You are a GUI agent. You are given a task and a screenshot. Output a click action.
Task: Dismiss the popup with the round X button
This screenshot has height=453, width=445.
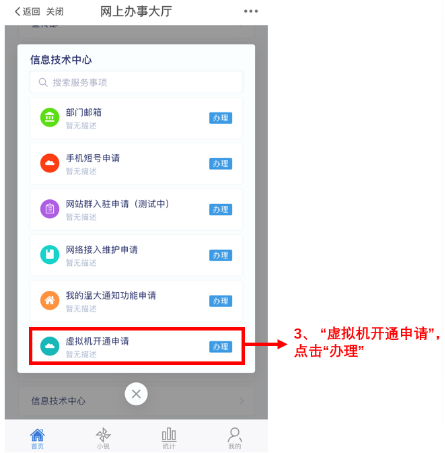[136, 394]
